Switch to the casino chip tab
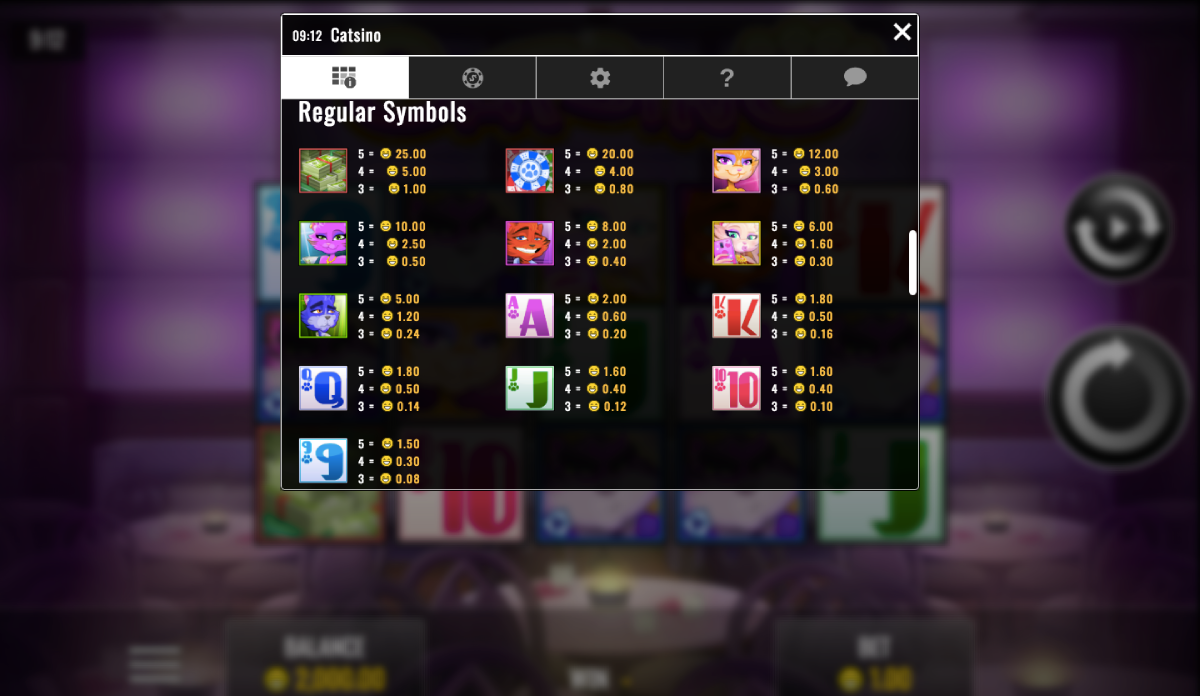This screenshot has height=696, width=1200. 472,77
